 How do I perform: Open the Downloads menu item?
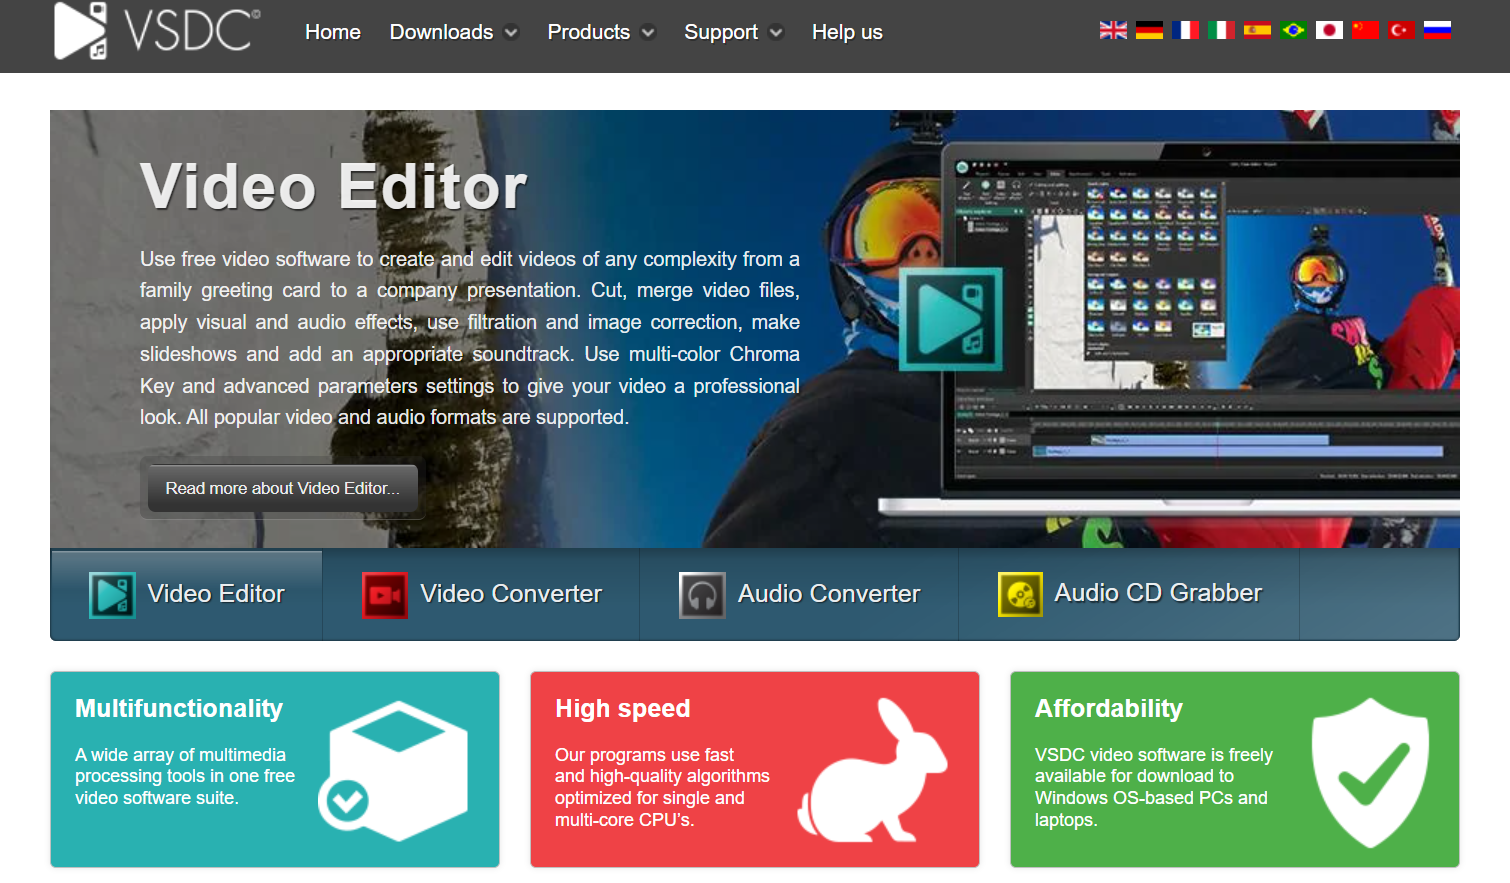[x=441, y=32]
